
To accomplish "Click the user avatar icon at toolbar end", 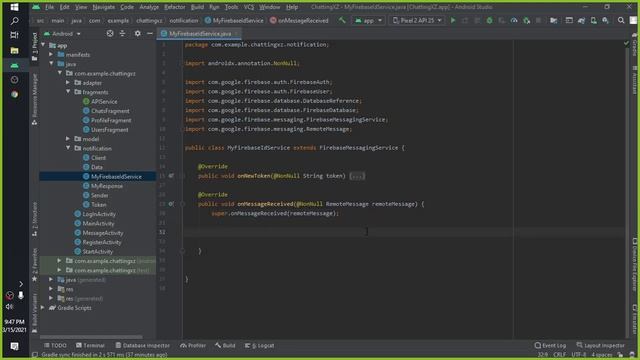I will pyautogui.click(x=633, y=20).
